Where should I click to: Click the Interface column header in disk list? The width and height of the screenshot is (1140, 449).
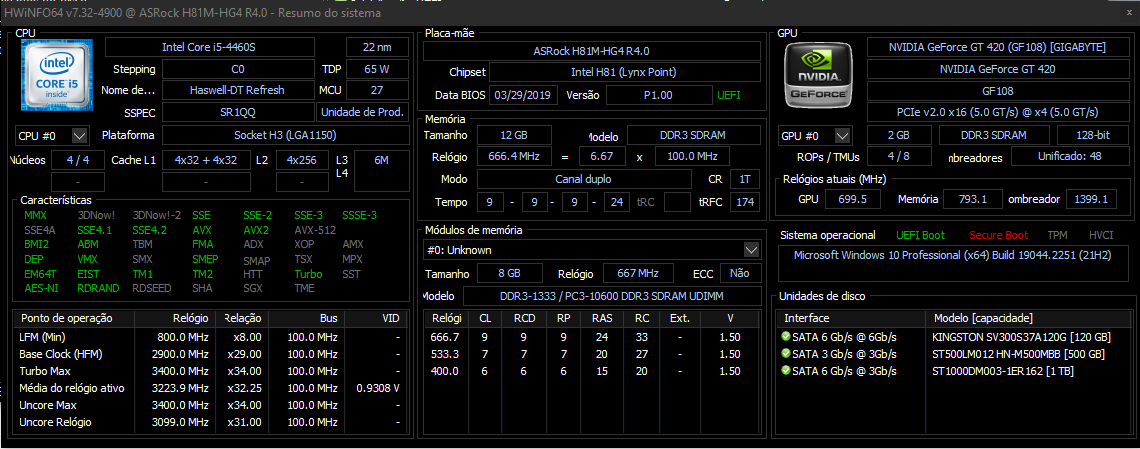[851, 318]
